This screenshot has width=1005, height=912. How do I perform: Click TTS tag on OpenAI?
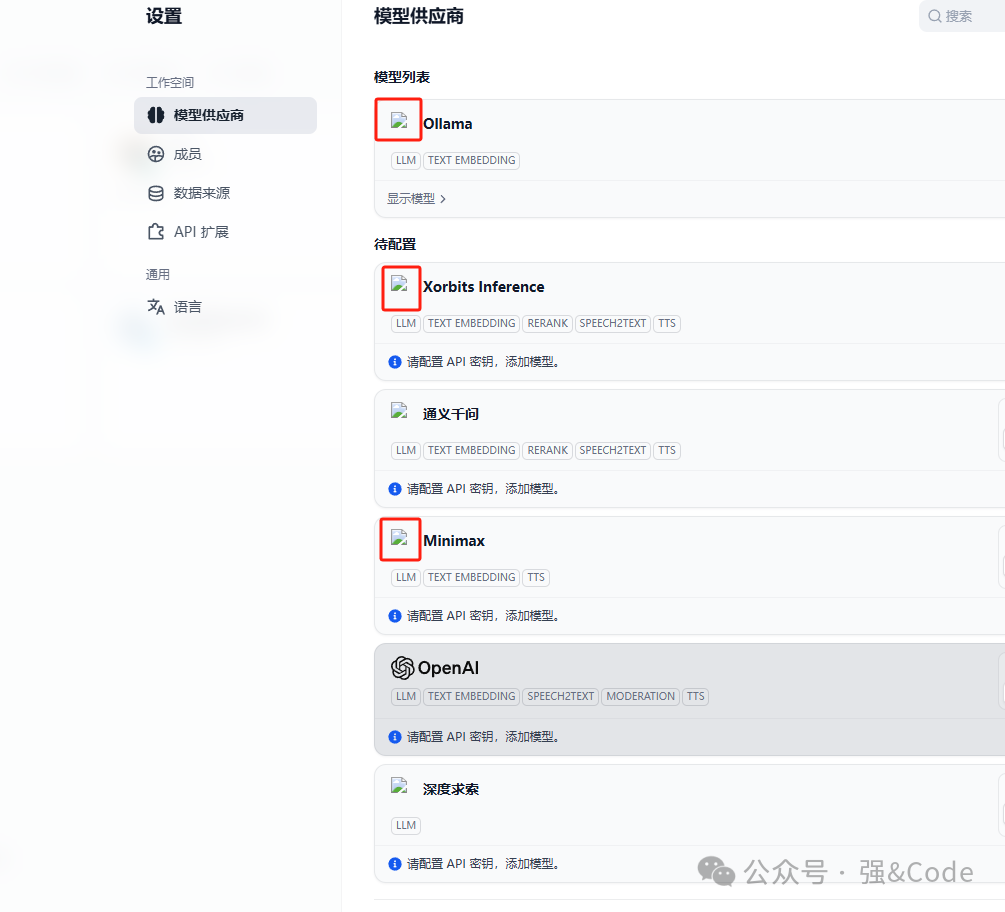pyautogui.click(x=695, y=697)
